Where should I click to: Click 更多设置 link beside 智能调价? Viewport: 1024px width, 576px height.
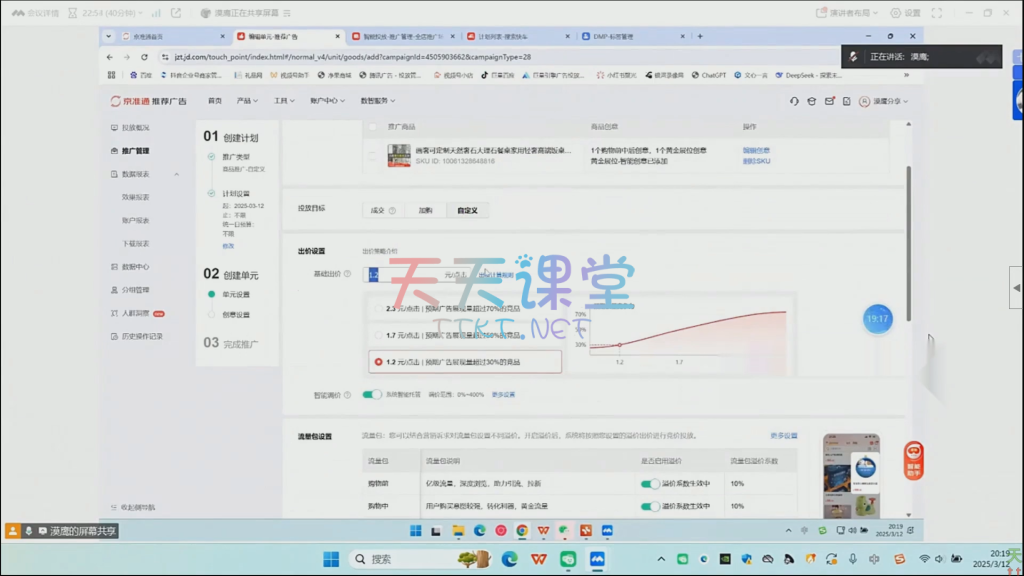point(503,395)
